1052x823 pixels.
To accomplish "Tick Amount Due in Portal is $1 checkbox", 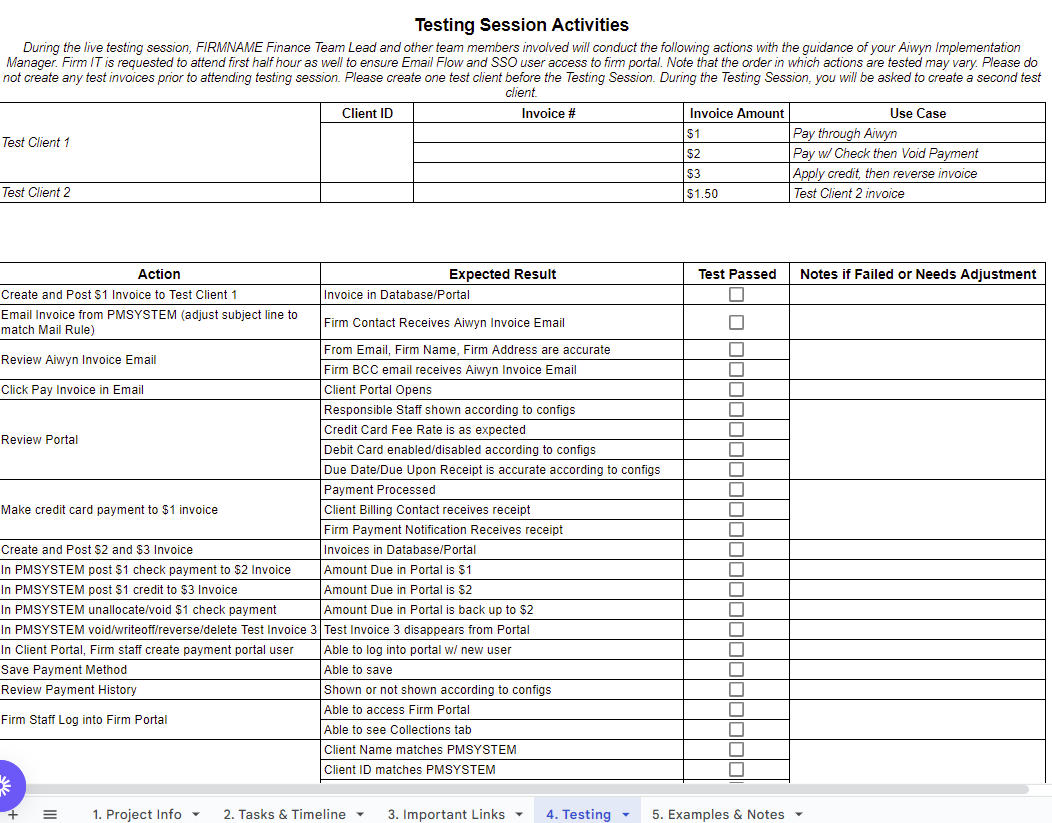I will pos(736,569).
